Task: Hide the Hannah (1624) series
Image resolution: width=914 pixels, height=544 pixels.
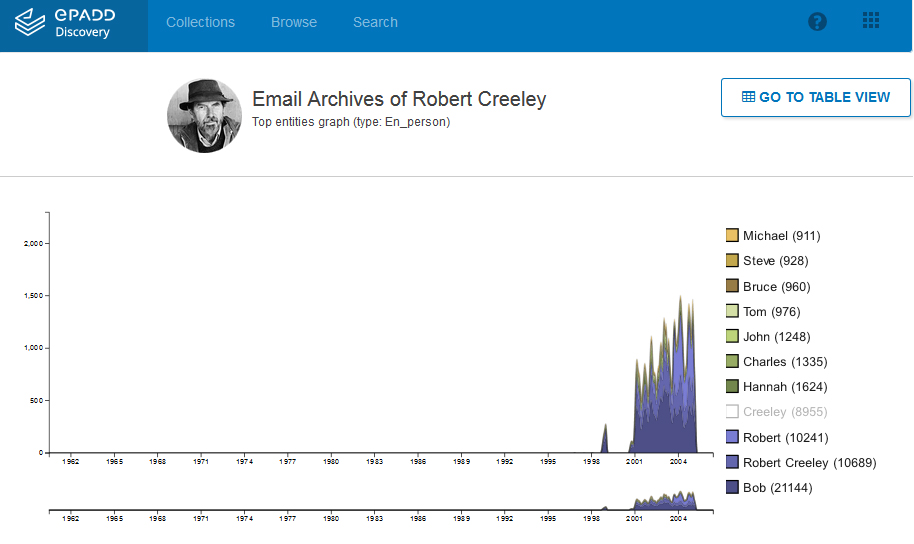Action: point(732,387)
